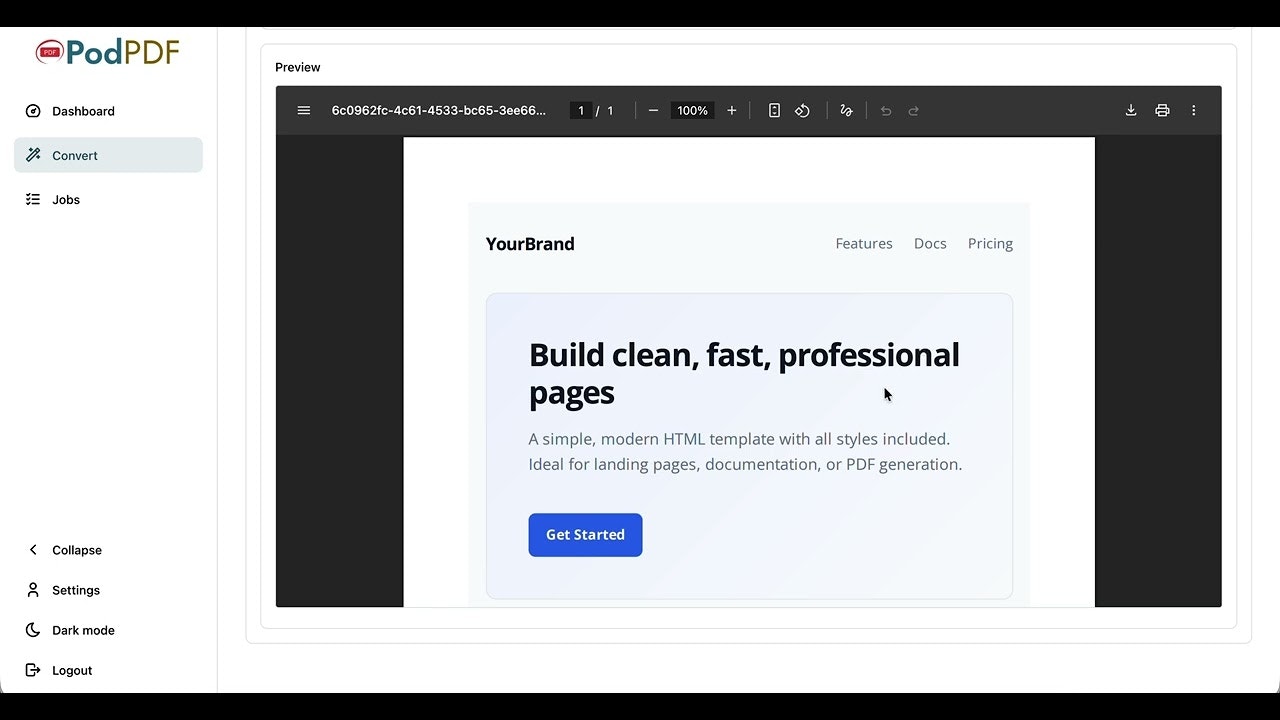Click the undo arrow in the viewer toolbar

(x=885, y=110)
